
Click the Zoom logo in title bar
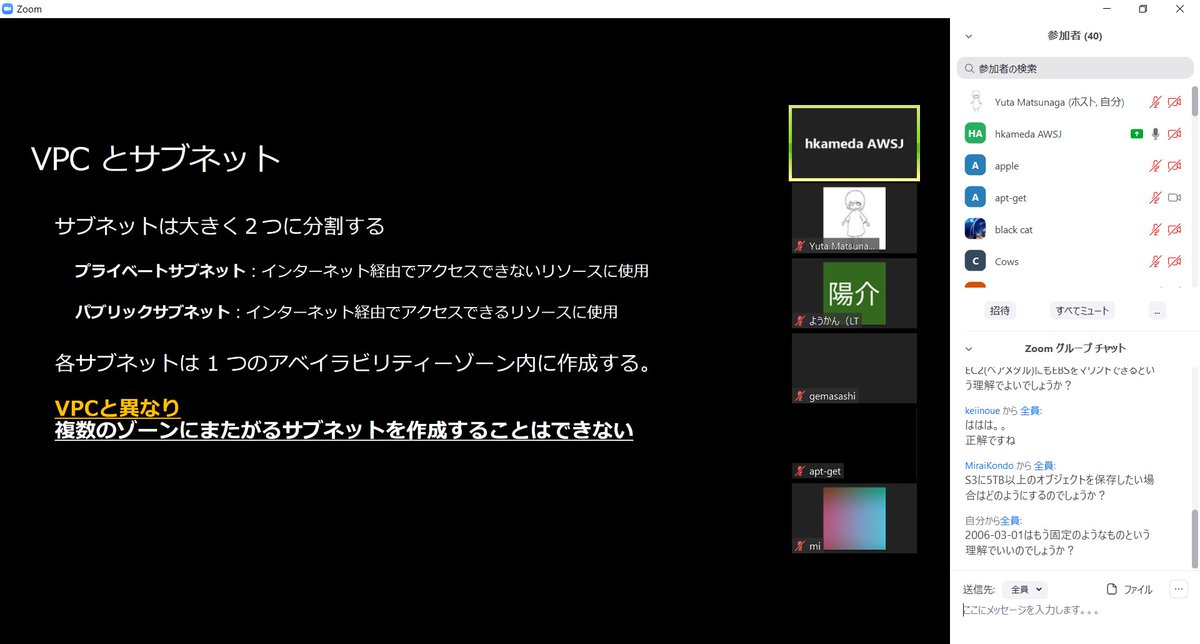tap(8, 8)
